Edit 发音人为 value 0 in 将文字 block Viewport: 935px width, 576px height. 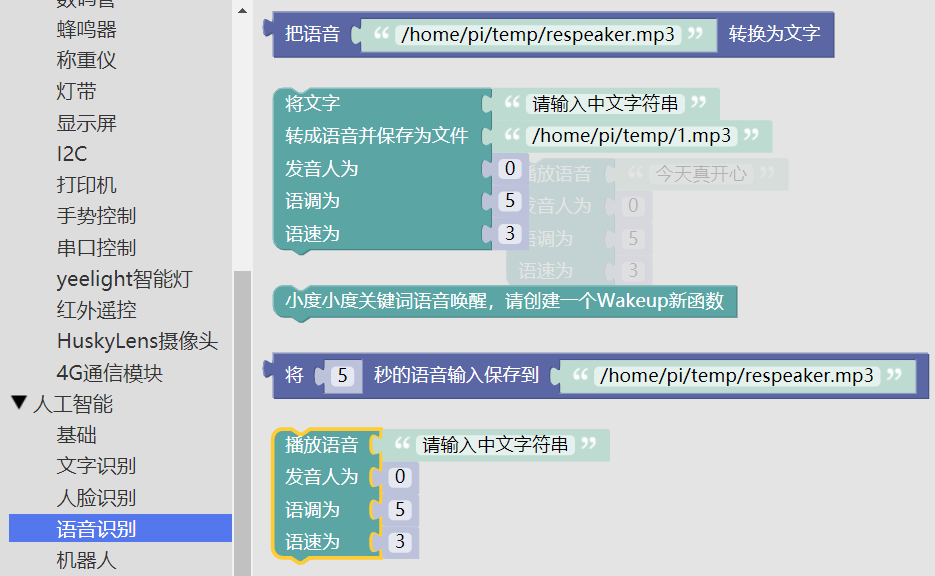point(510,168)
